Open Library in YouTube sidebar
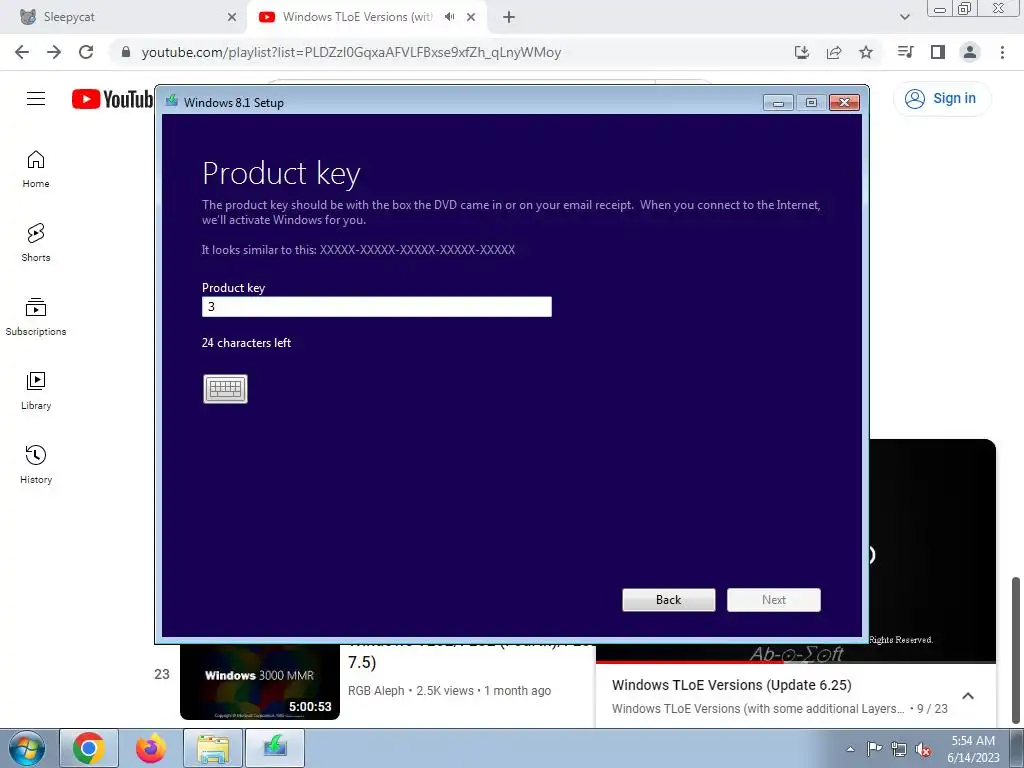The image size is (1024, 768). pos(36,391)
